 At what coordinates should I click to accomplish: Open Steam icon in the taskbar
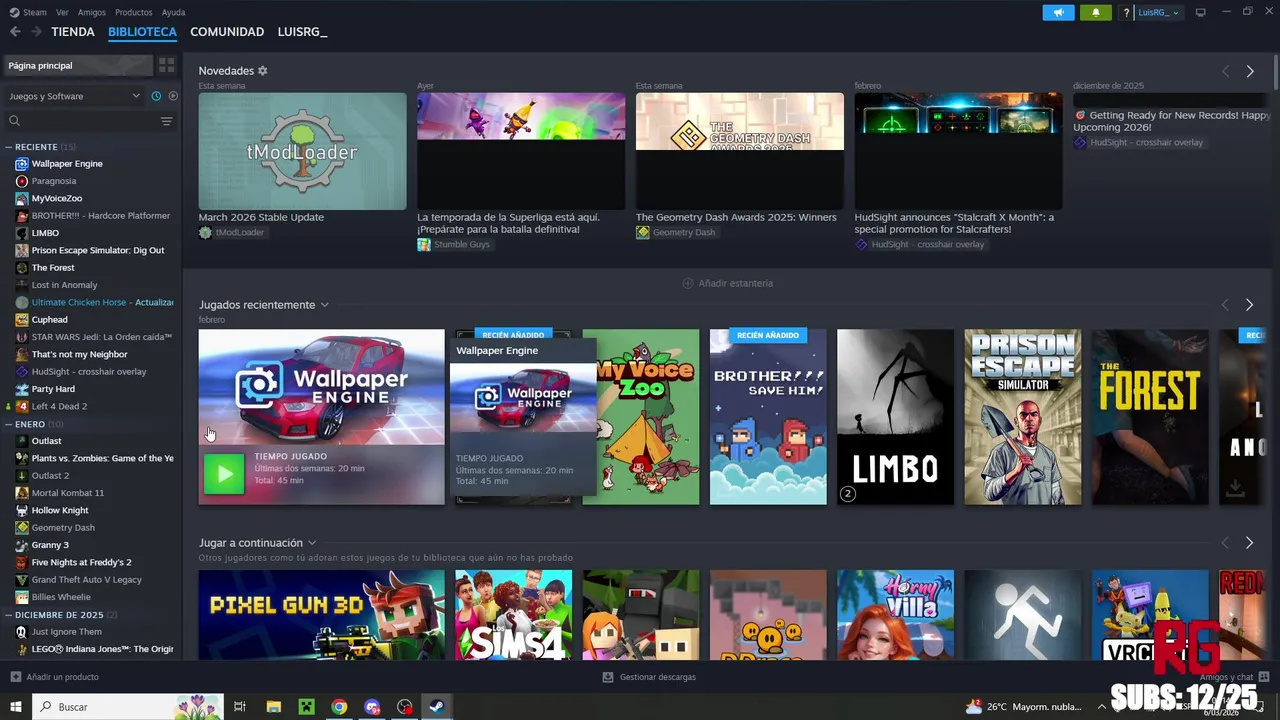[437, 707]
